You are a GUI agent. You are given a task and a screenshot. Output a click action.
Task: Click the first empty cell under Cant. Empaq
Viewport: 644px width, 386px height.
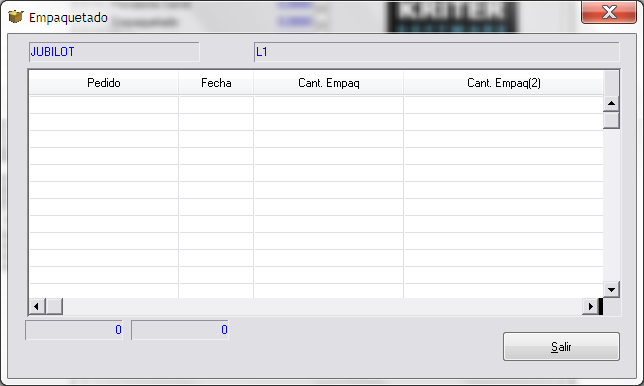pos(329,105)
